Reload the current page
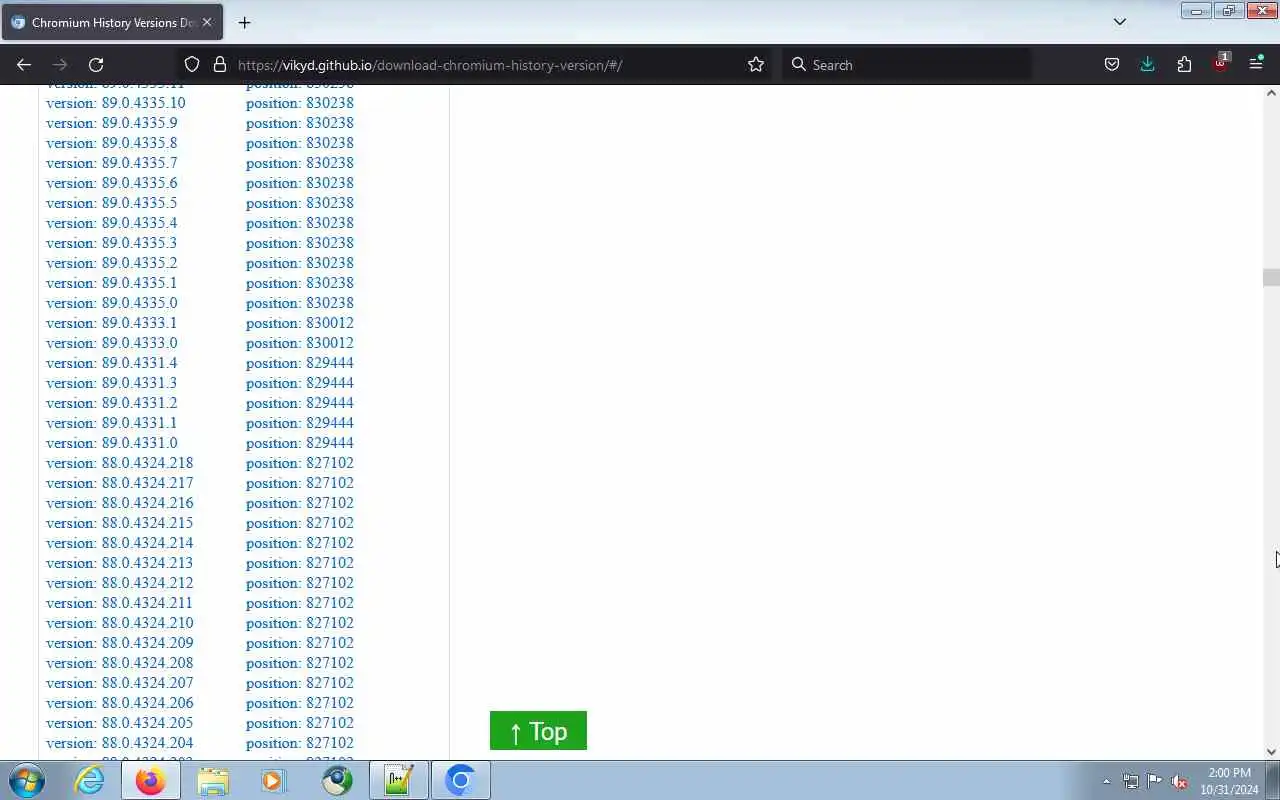The height and width of the screenshot is (800, 1280). click(x=96, y=64)
